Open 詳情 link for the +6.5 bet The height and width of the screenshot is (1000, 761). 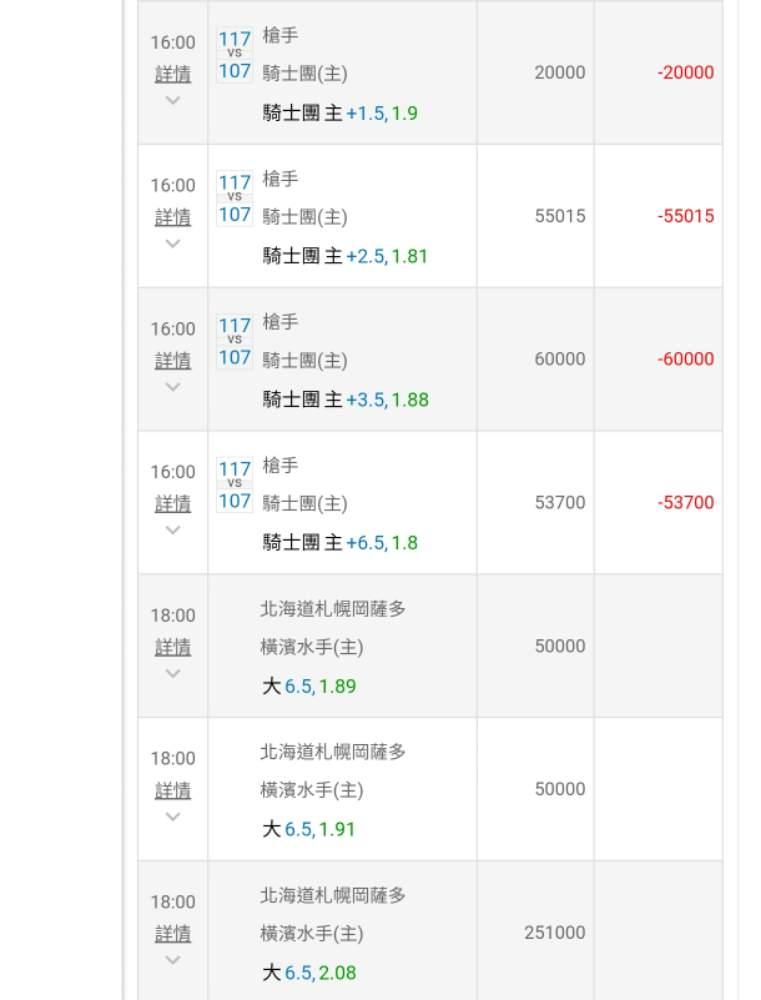173,504
